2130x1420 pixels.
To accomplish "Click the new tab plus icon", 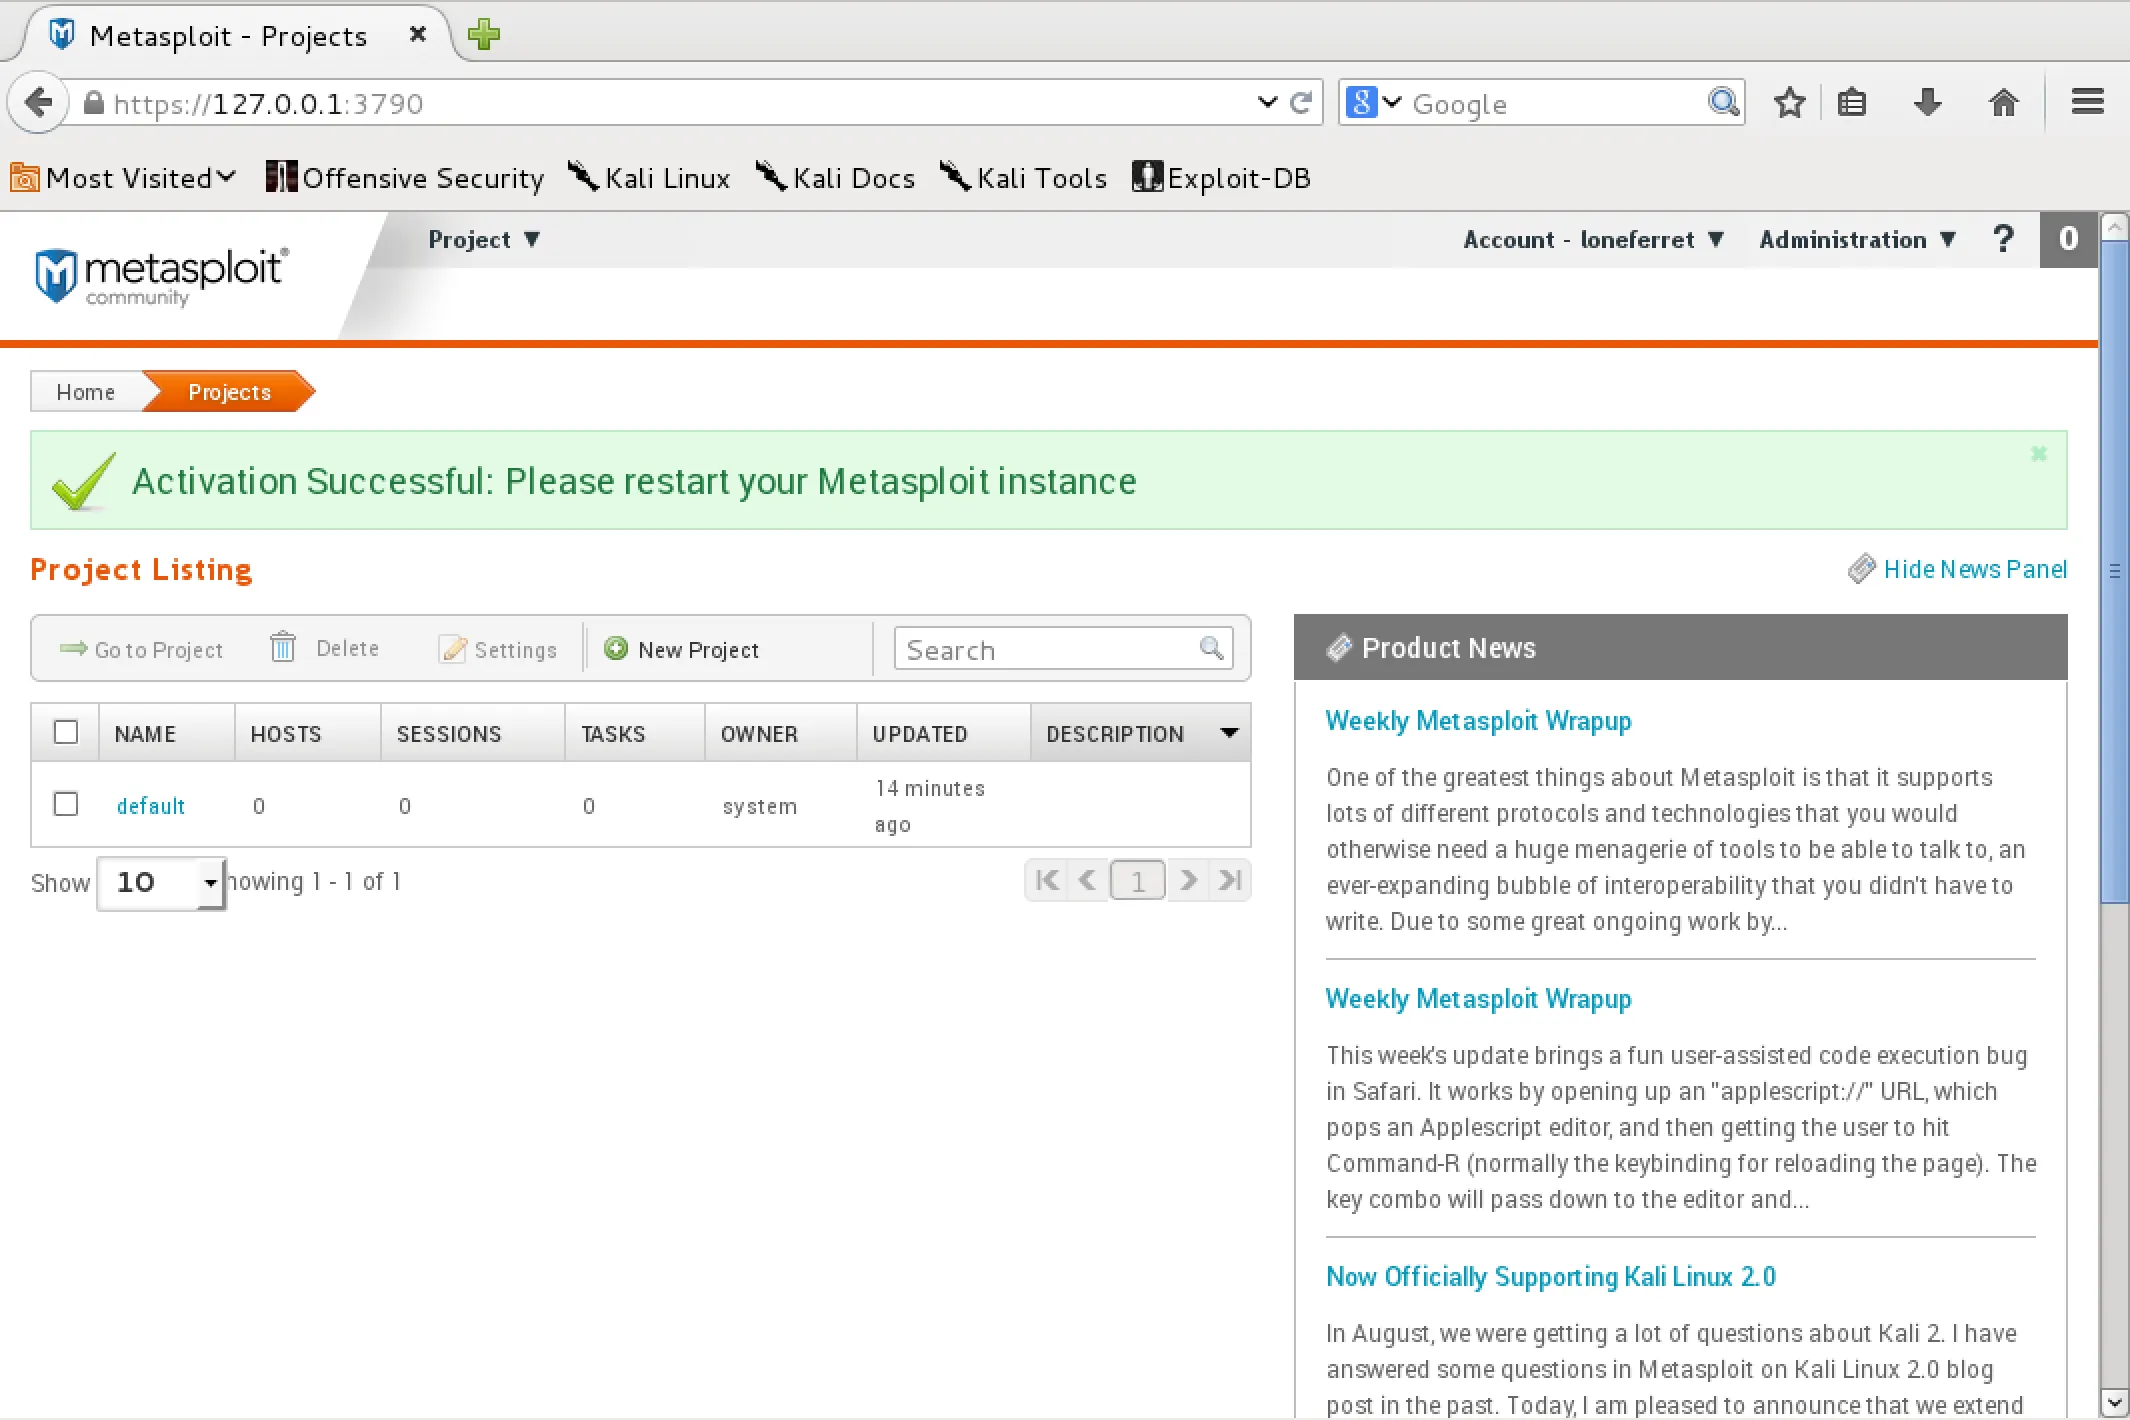I will point(484,35).
